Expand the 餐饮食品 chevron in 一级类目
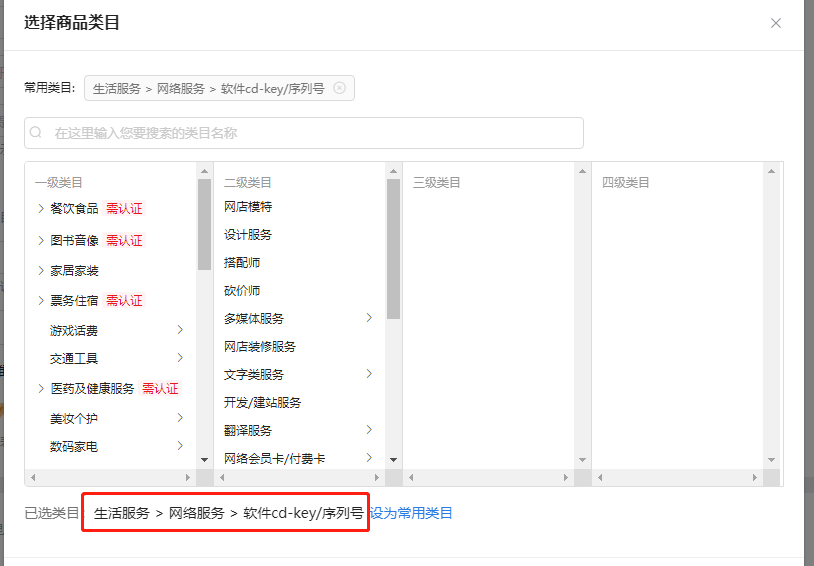The width and height of the screenshot is (814, 566). (41, 209)
